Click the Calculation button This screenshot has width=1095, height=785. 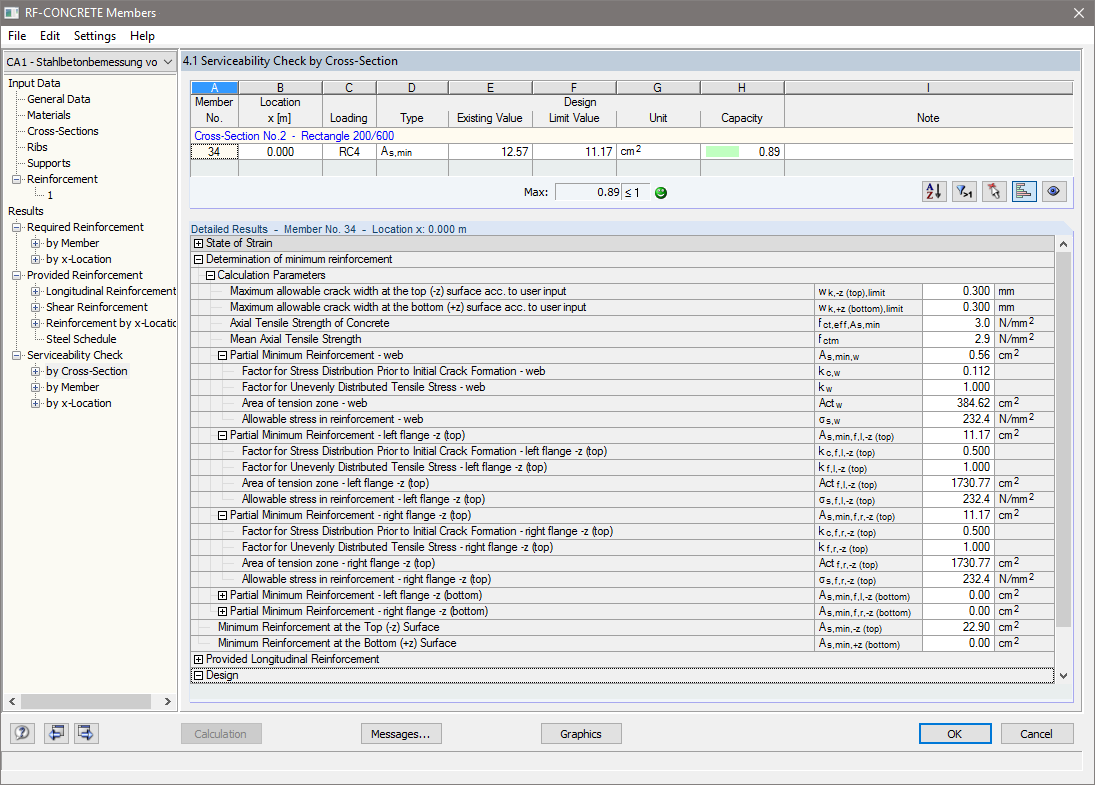pyautogui.click(x=221, y=733)
